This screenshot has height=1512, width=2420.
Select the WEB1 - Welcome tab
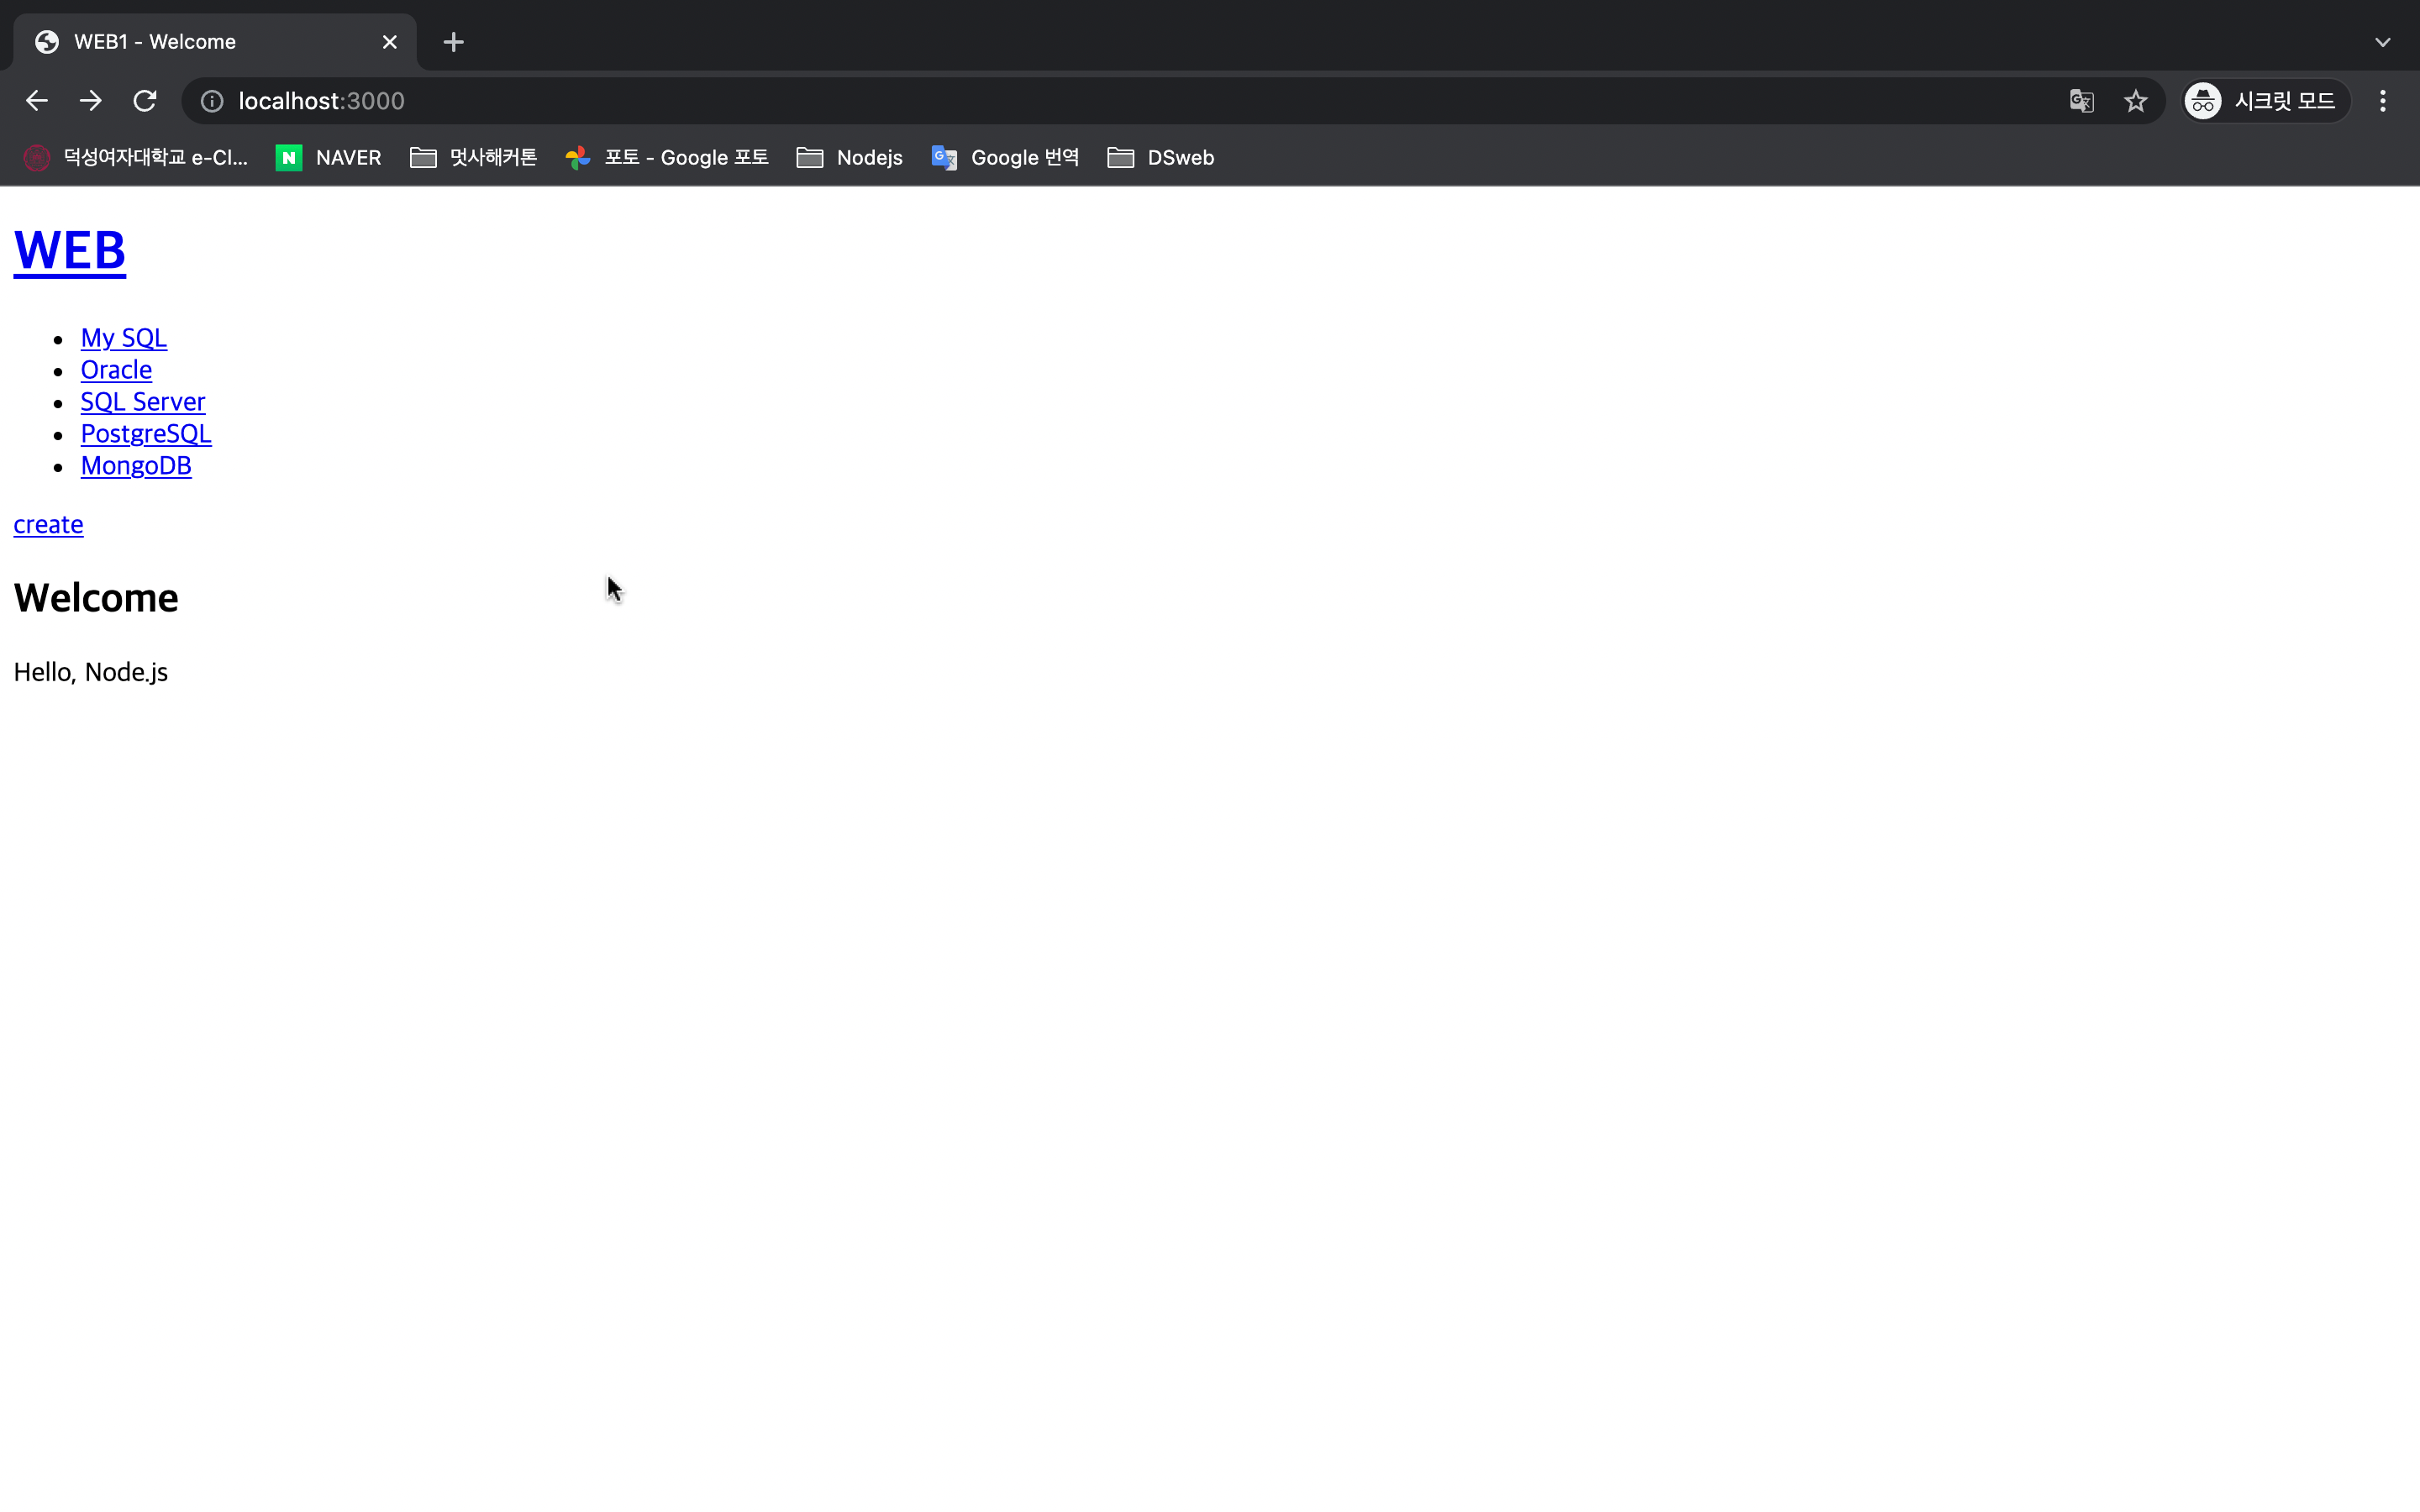click(x=200, y=42)
